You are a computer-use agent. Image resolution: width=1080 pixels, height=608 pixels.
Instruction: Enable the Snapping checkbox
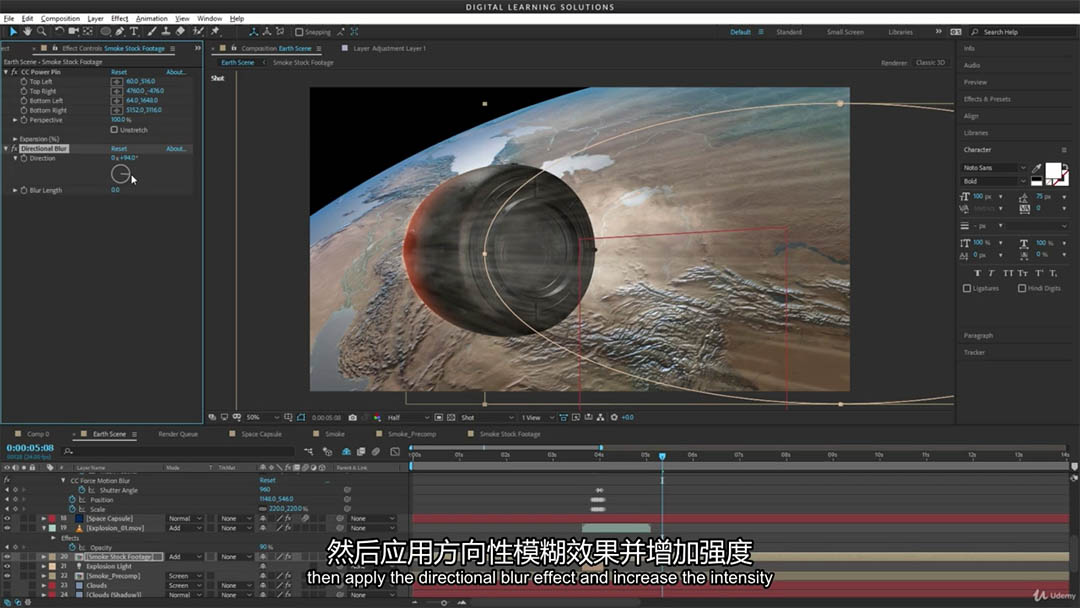[299, 32]
